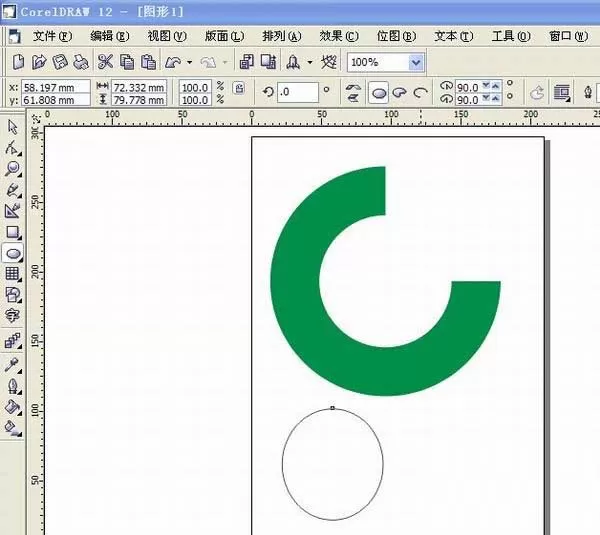Click the ruler origin corner icon

point(36,118)
